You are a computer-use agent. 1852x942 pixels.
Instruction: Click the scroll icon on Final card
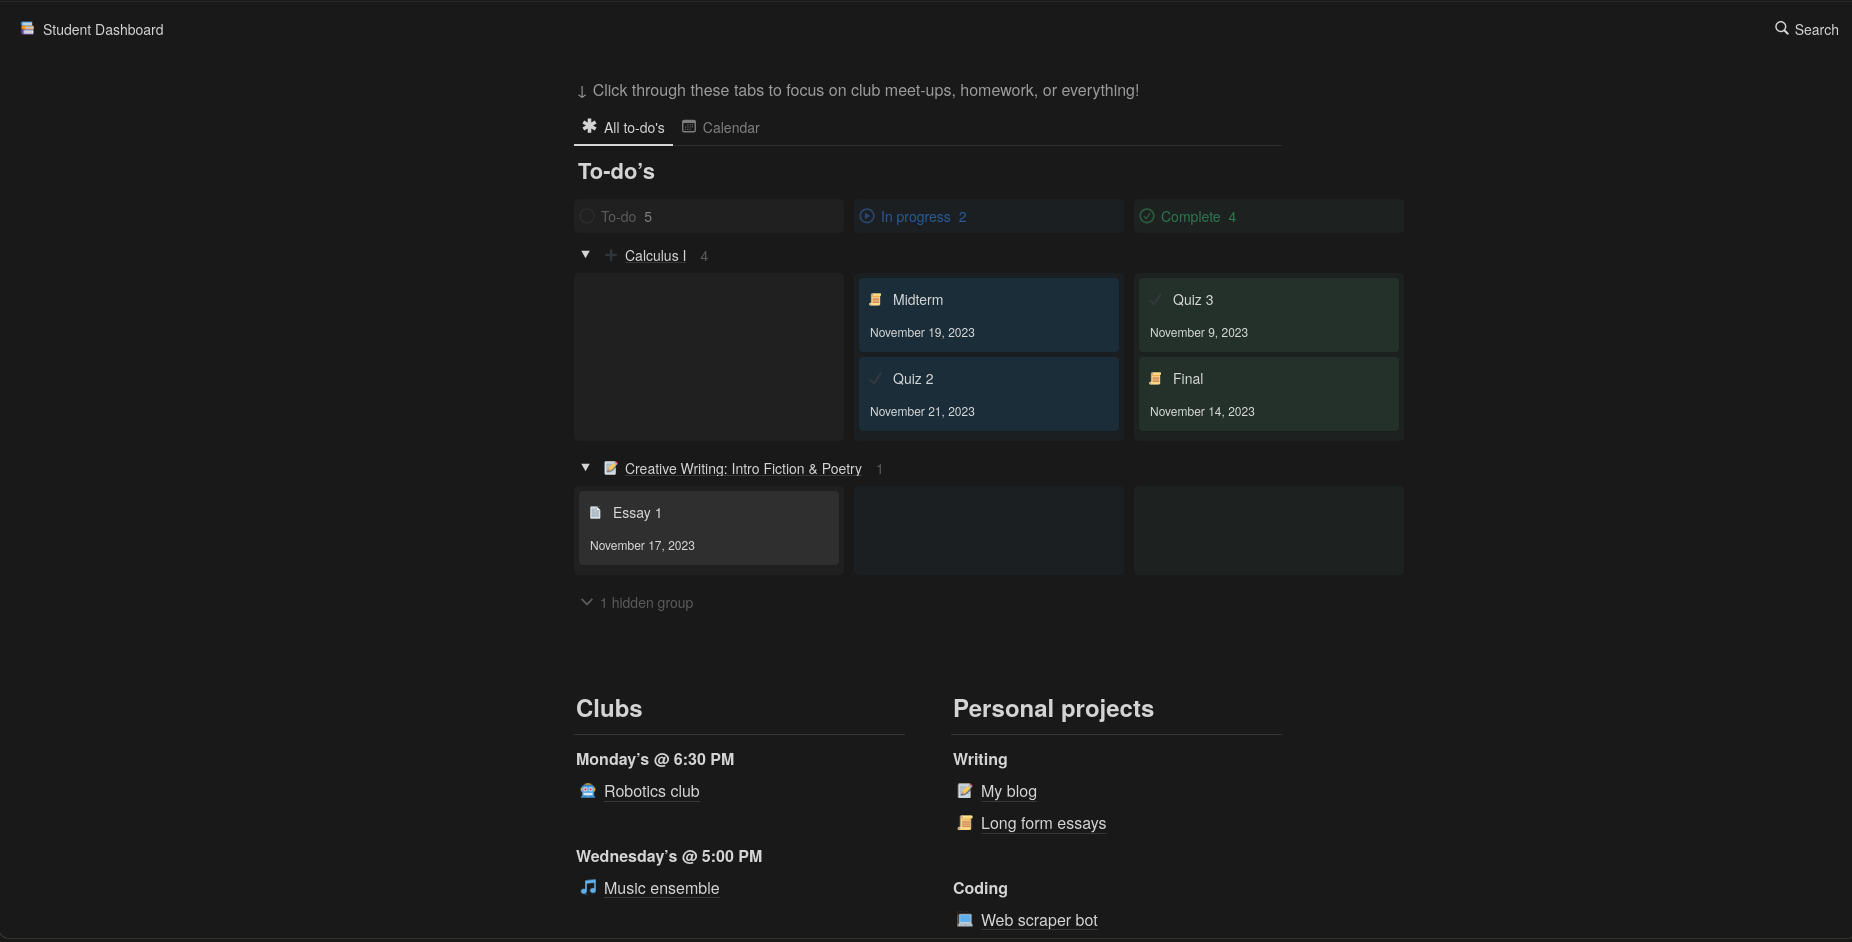click(1156, 378)
